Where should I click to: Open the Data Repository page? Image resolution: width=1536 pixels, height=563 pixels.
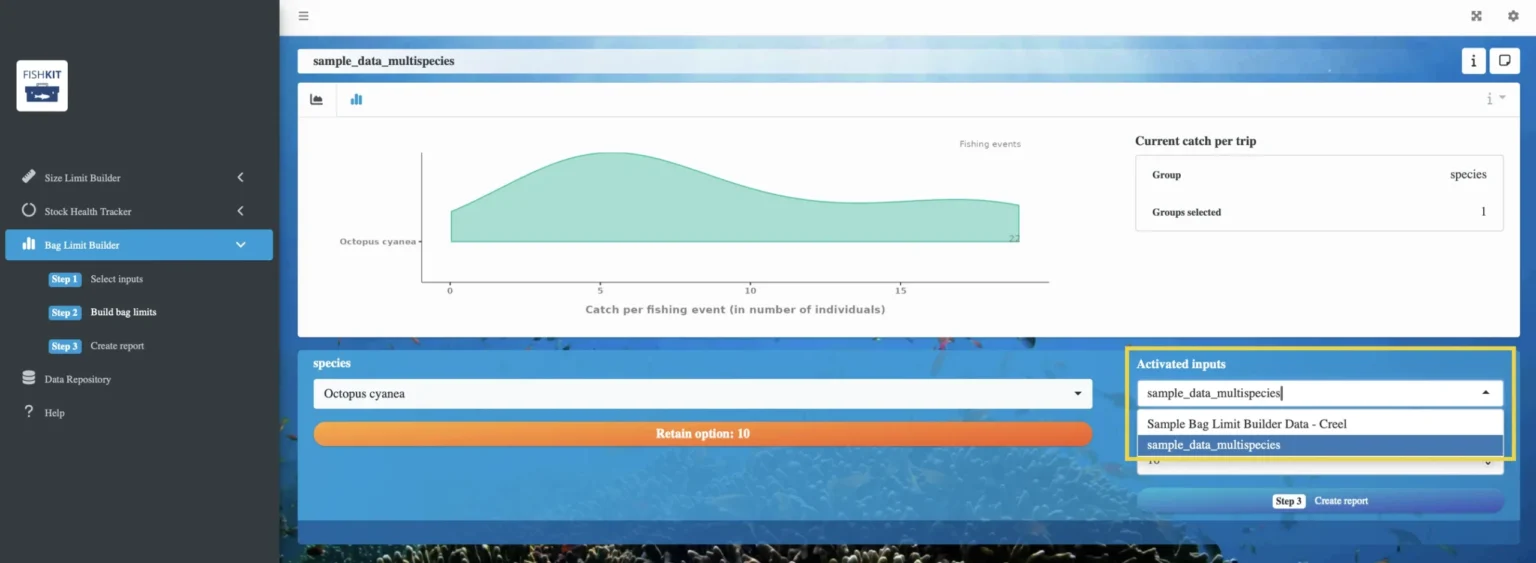point(77,379)
